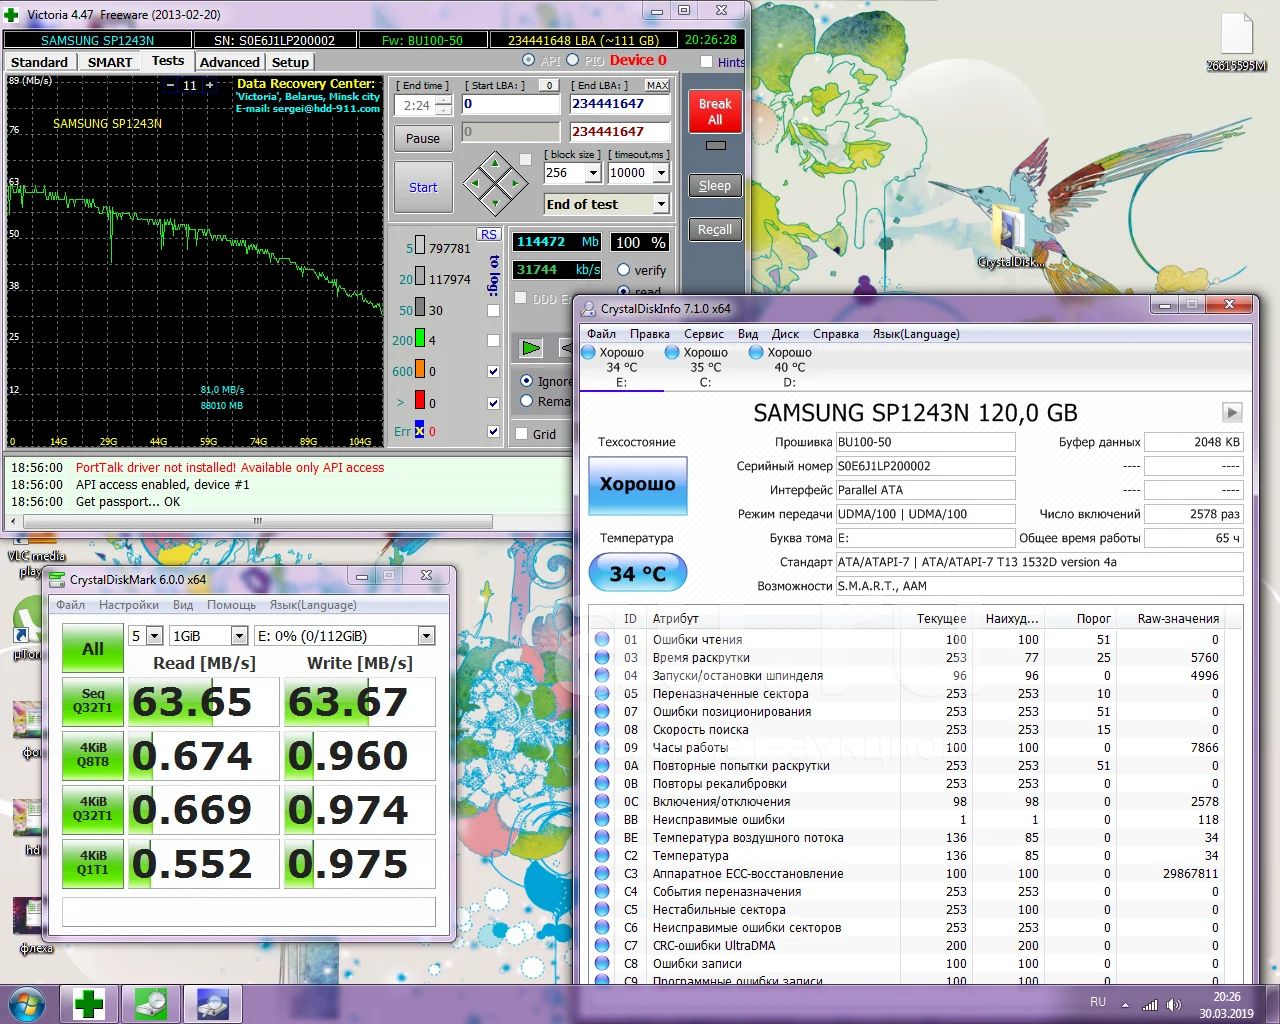Image resolution: width=1280 pixels, height=1024 pixels.
Task: Click status orb for C7 CRC-ошибки UltraDMA
Action: tap(602, 945)
